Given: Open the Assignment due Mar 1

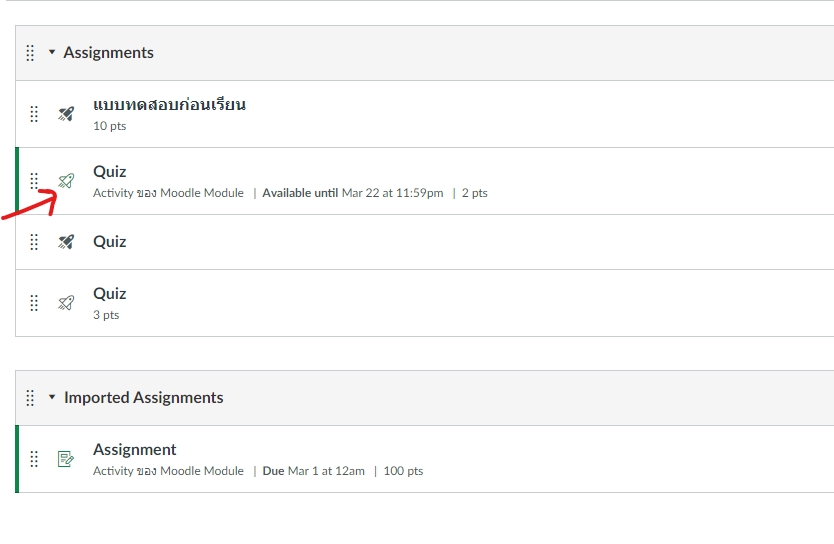Looking at the screenshot, I should pos(135,450).
